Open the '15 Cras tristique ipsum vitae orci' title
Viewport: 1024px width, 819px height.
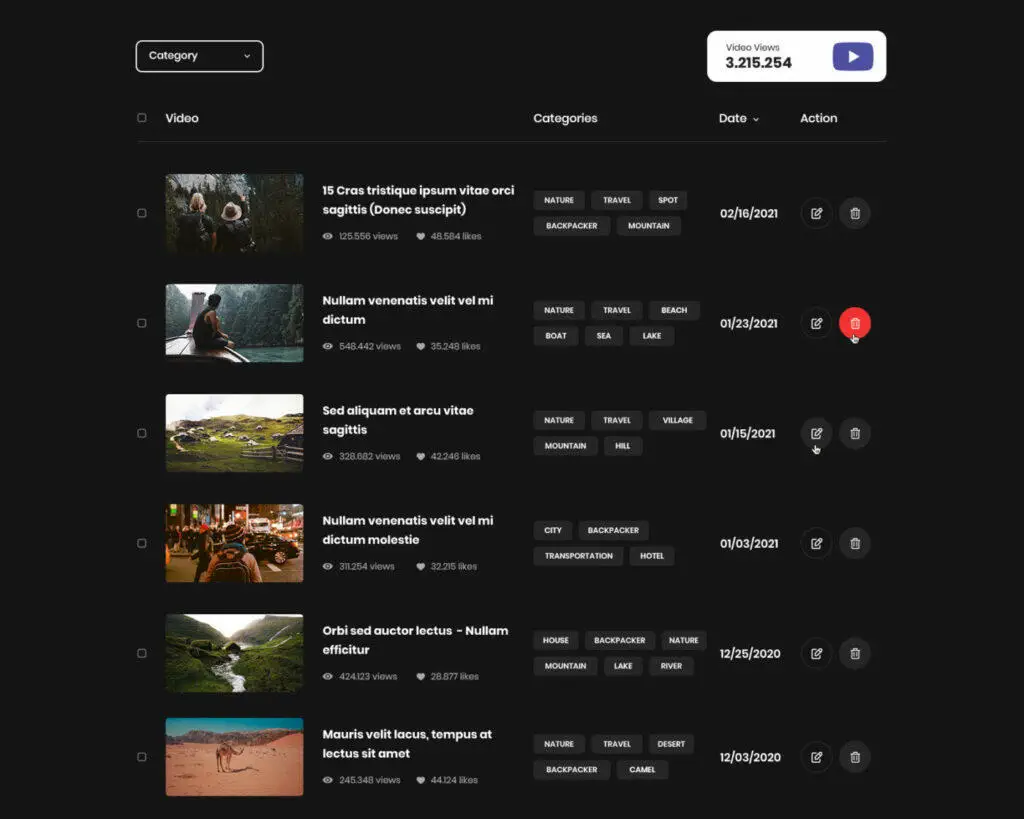coord(418,200)
